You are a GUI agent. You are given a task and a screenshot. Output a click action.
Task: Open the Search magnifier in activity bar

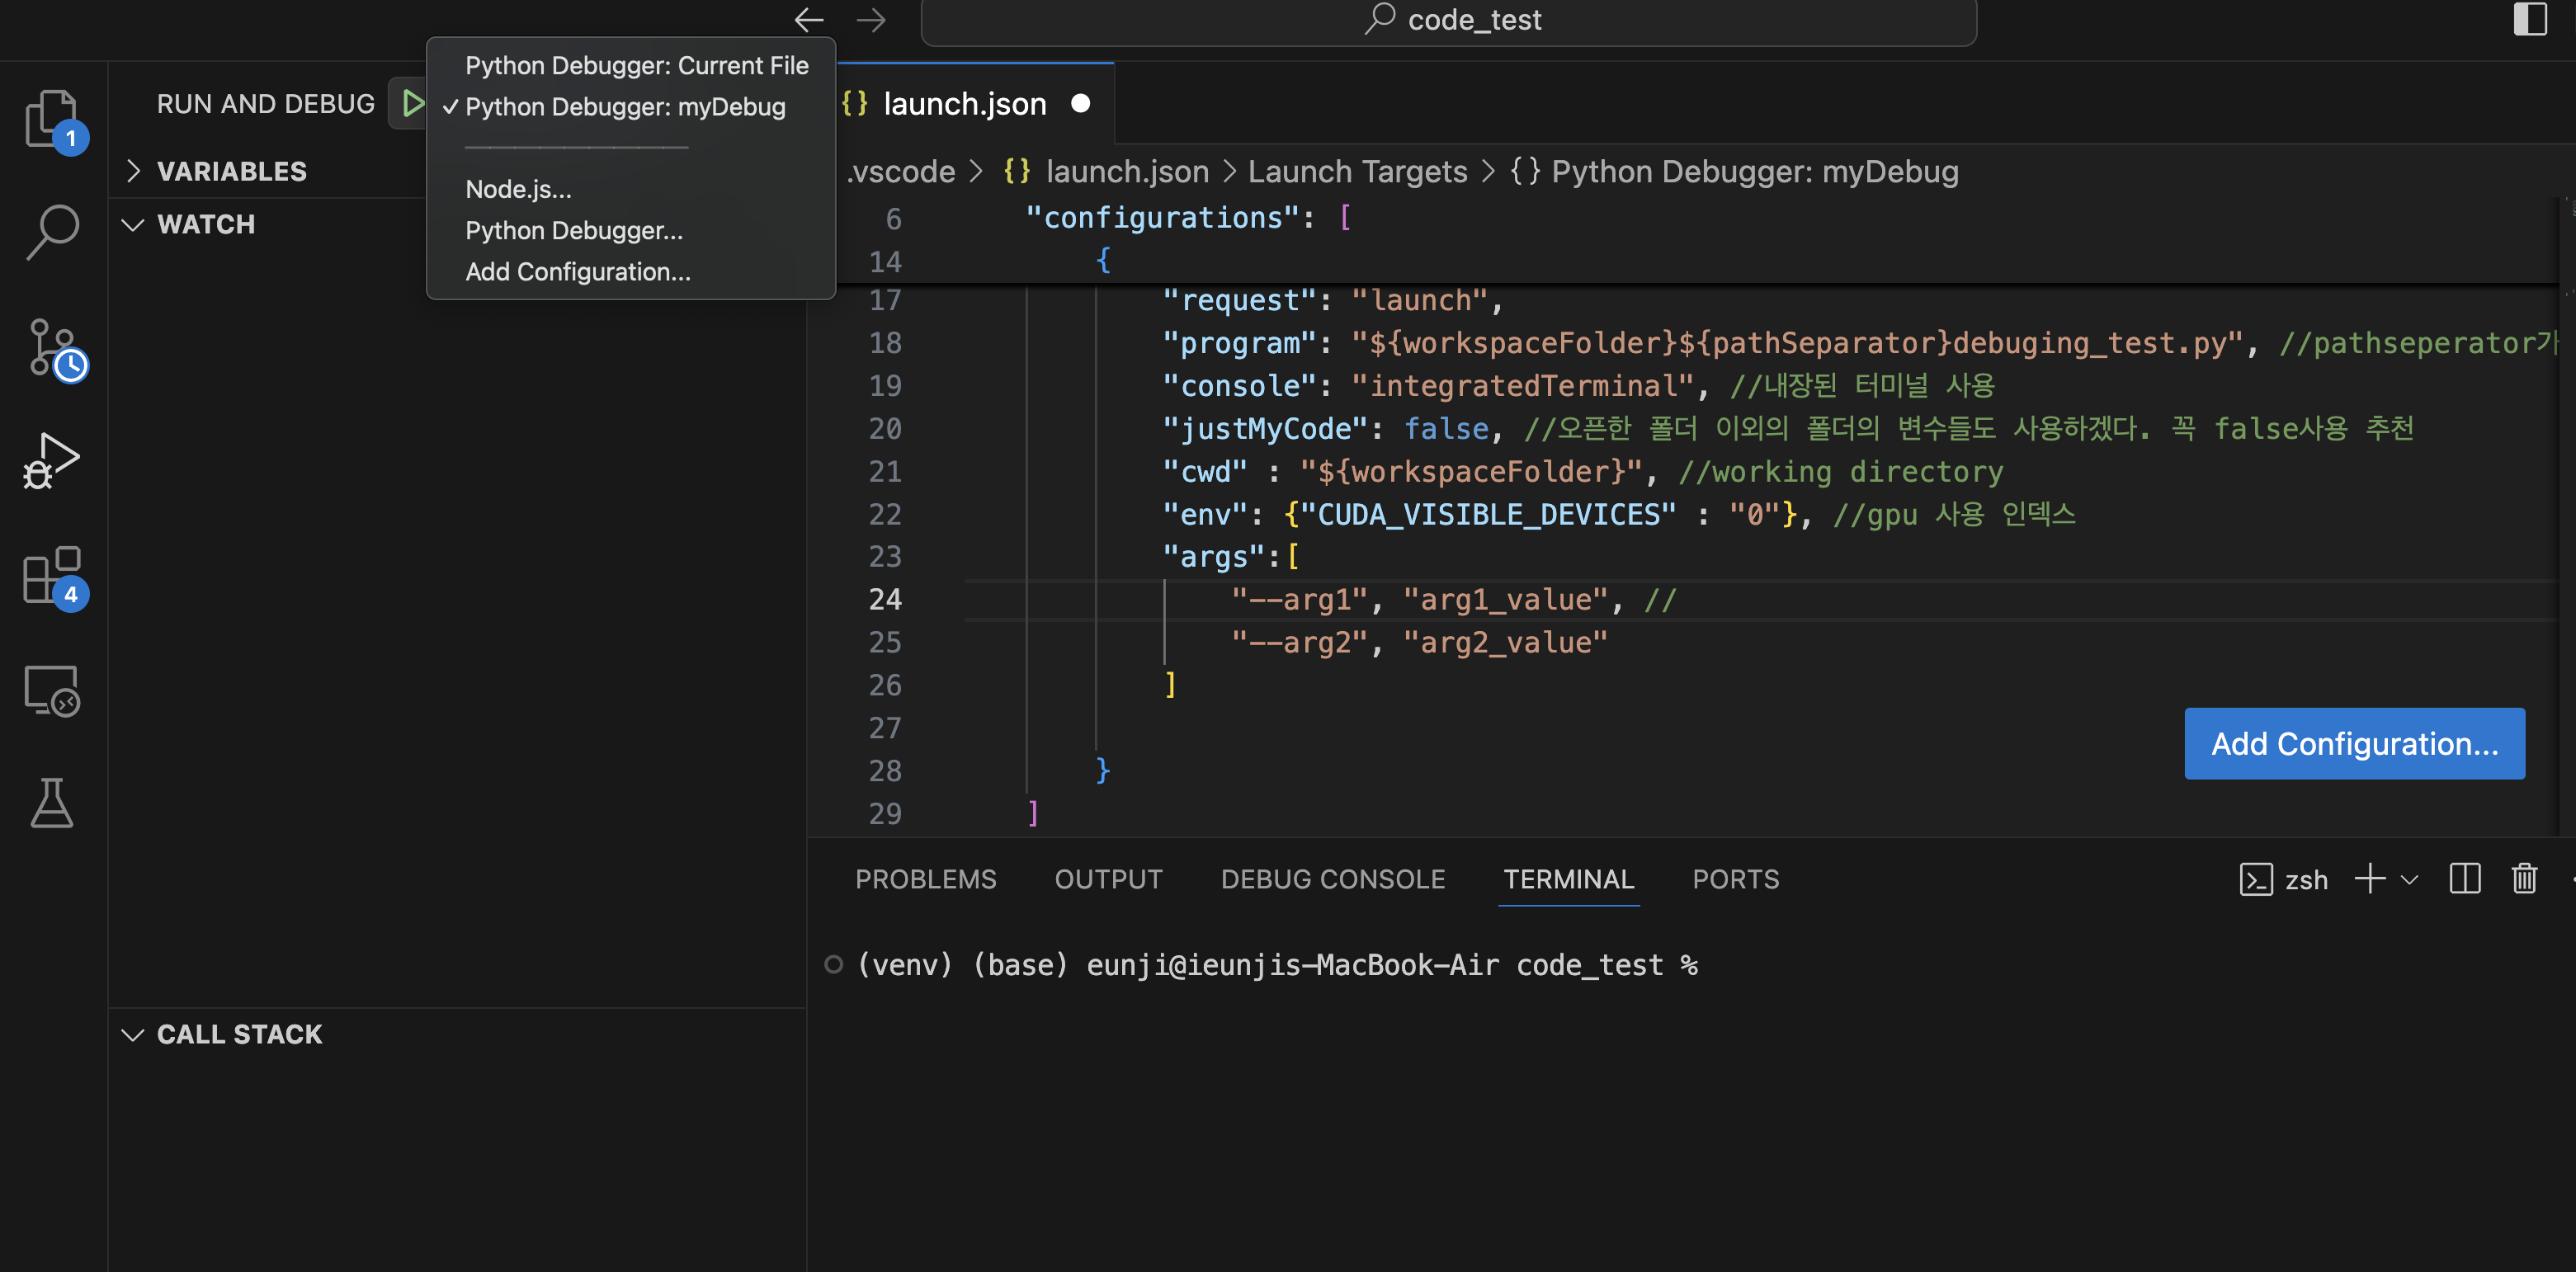tap(52, 232)
